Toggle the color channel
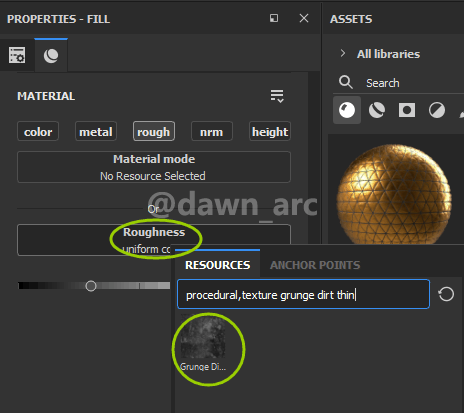Image resolution: width=464 pixels, height=413 pixels. 38,131
